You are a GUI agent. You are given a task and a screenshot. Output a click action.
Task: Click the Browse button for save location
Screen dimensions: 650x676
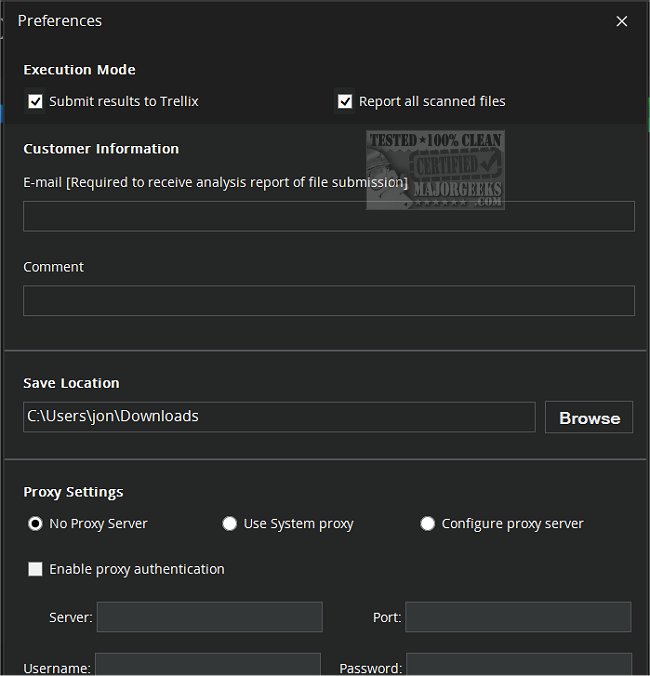(x=589, y=418)
